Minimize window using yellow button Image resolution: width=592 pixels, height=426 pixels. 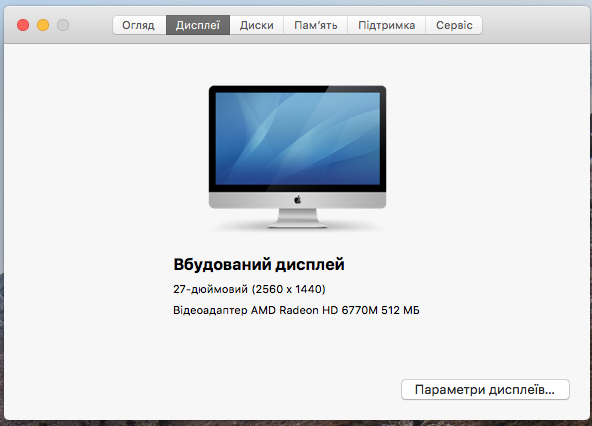43,25
